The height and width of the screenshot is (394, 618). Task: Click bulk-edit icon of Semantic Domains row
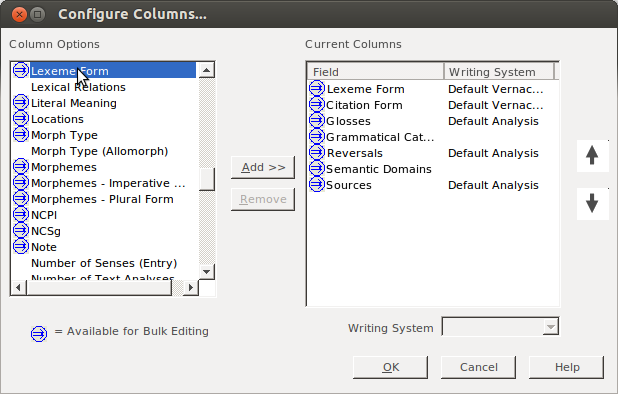click(x=316, y=169)
